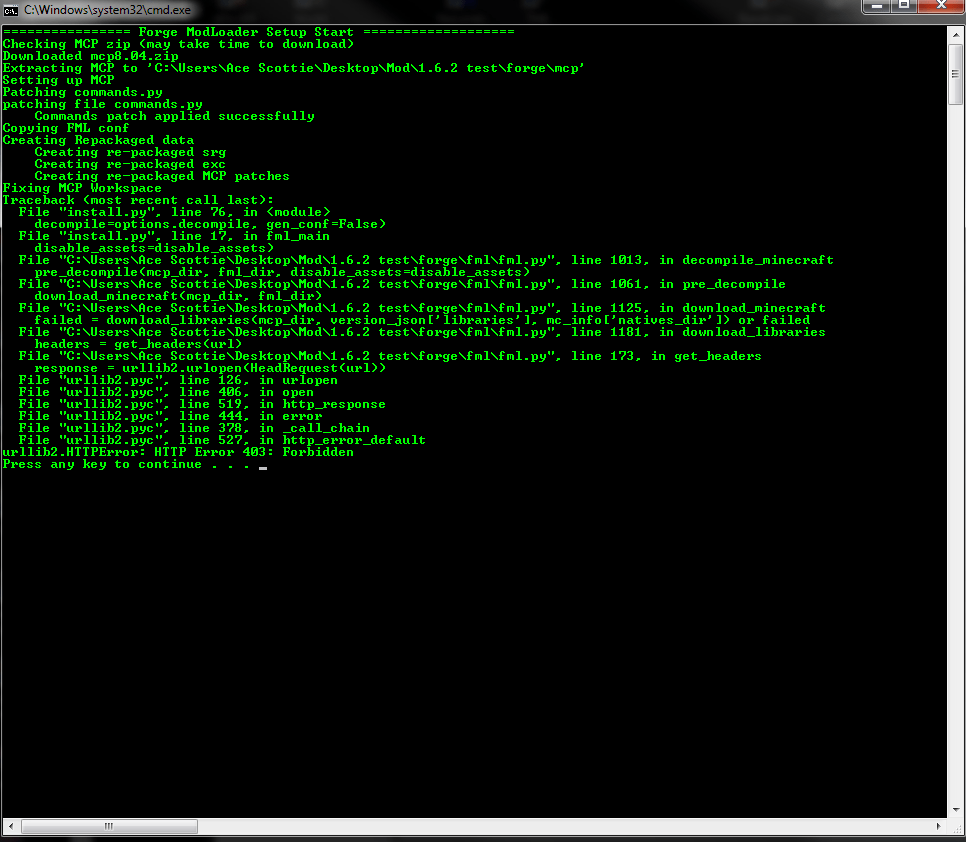Viewport: 966px width, 842px height.
Task: Click the 'failed = download_libraries' line
Action: [422, 320]
